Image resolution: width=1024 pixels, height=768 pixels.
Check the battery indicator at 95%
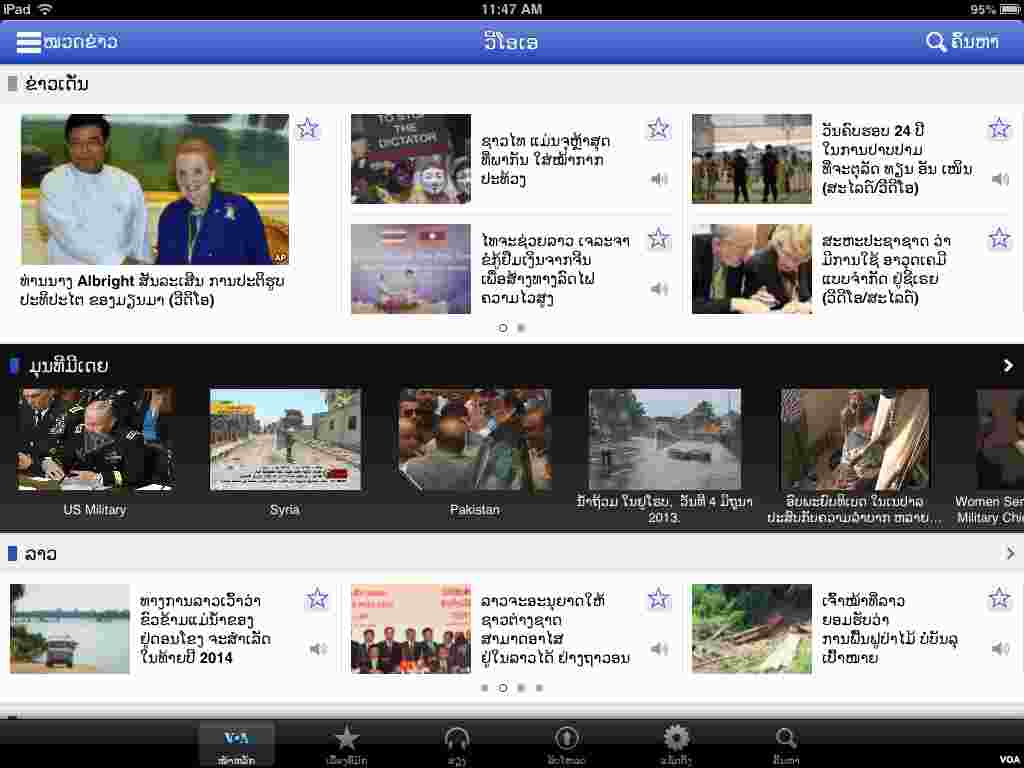(1010, 9)
